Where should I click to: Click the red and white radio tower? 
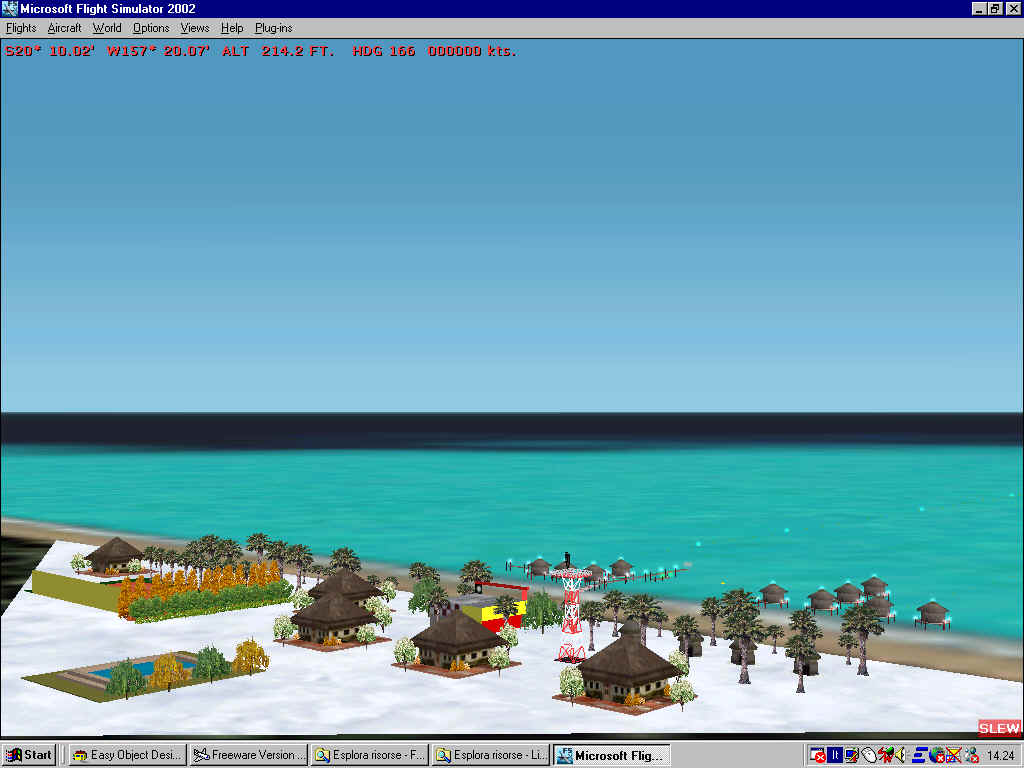[x=572, y=610]
